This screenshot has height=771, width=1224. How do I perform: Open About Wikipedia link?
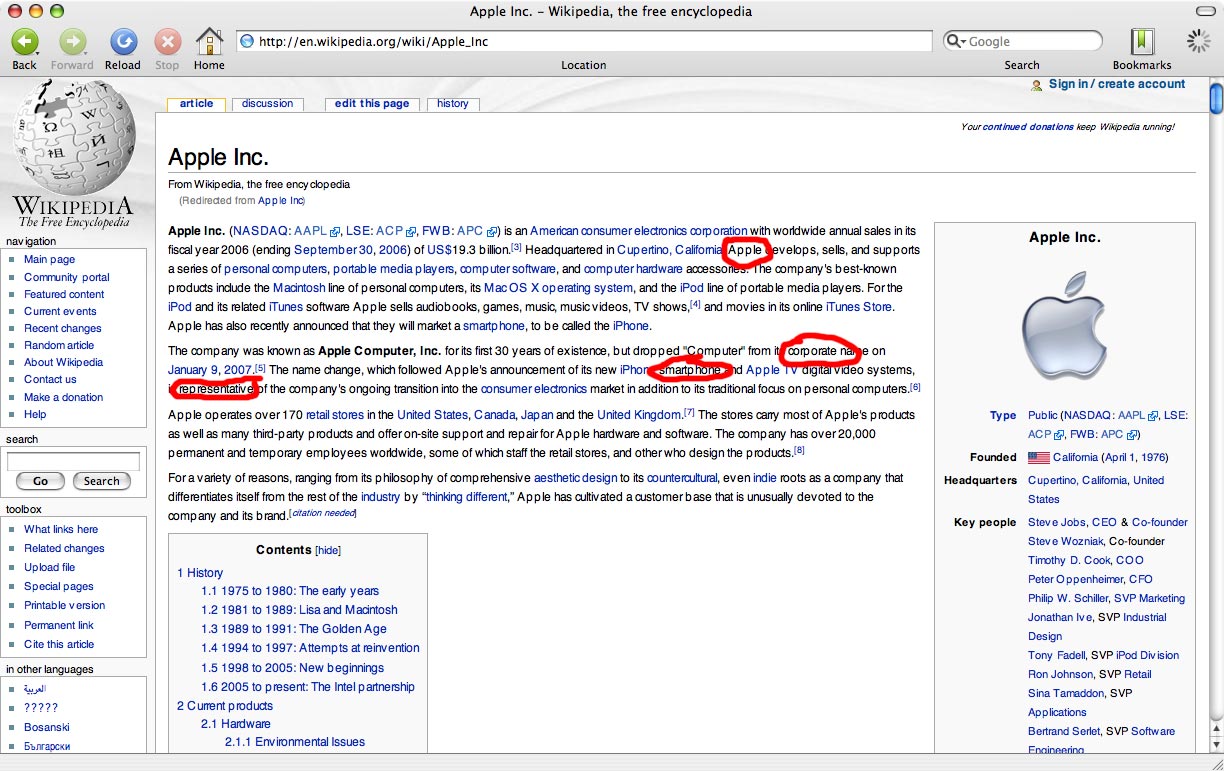[63, 362]
